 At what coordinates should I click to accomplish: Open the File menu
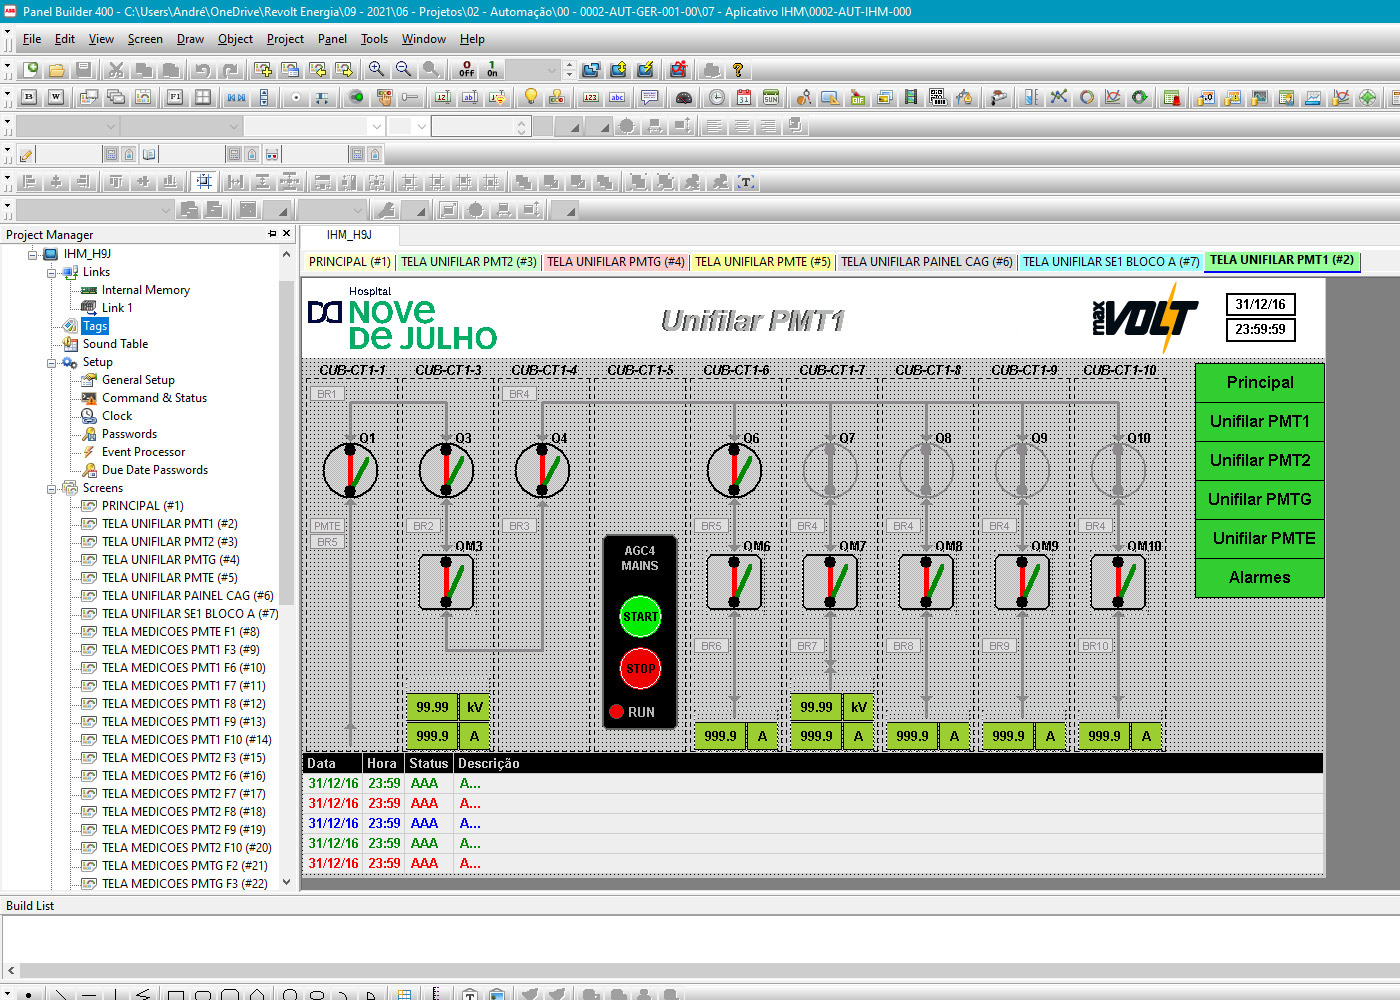32,39
